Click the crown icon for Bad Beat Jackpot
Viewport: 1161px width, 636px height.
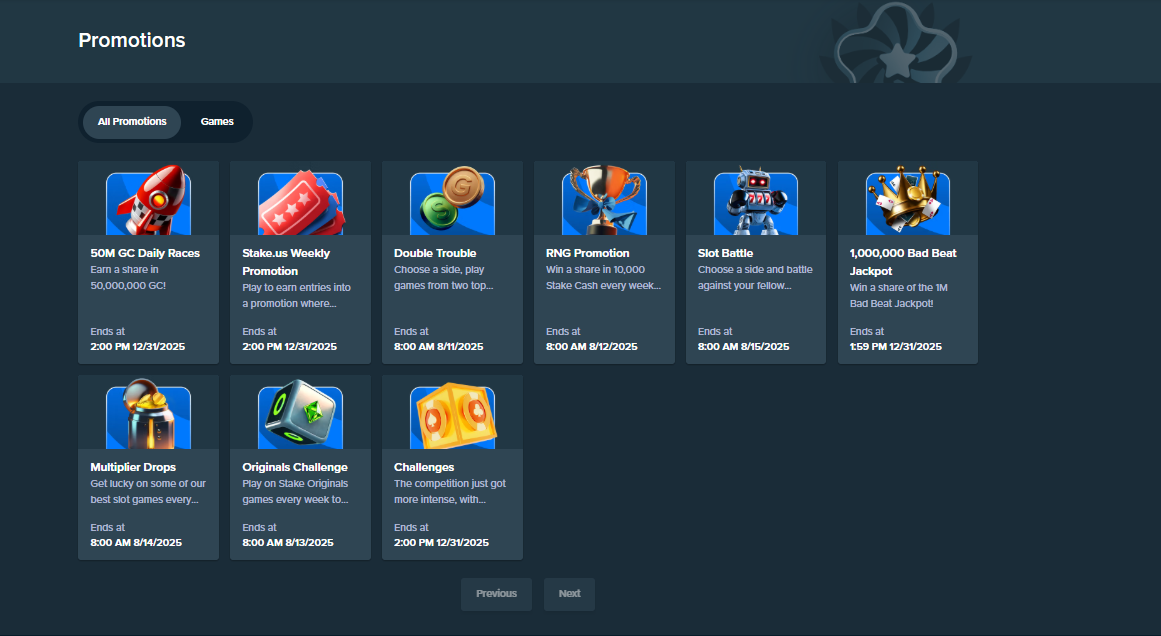pyautogui.click(x=908, y=201)
